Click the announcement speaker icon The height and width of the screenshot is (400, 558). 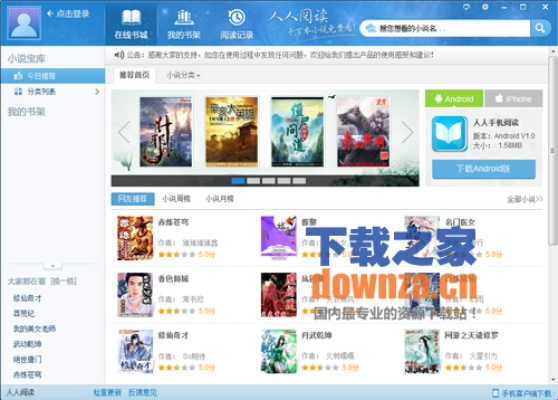tap(119, 55)
